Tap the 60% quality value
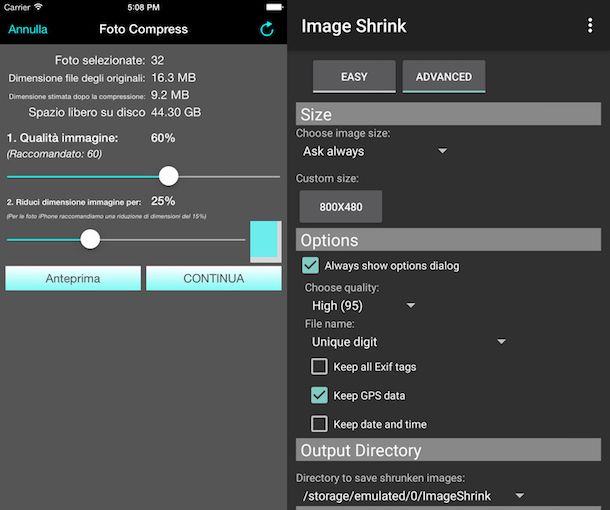Image resolution: width=610 pixels, height=510 pixels. 163,138
